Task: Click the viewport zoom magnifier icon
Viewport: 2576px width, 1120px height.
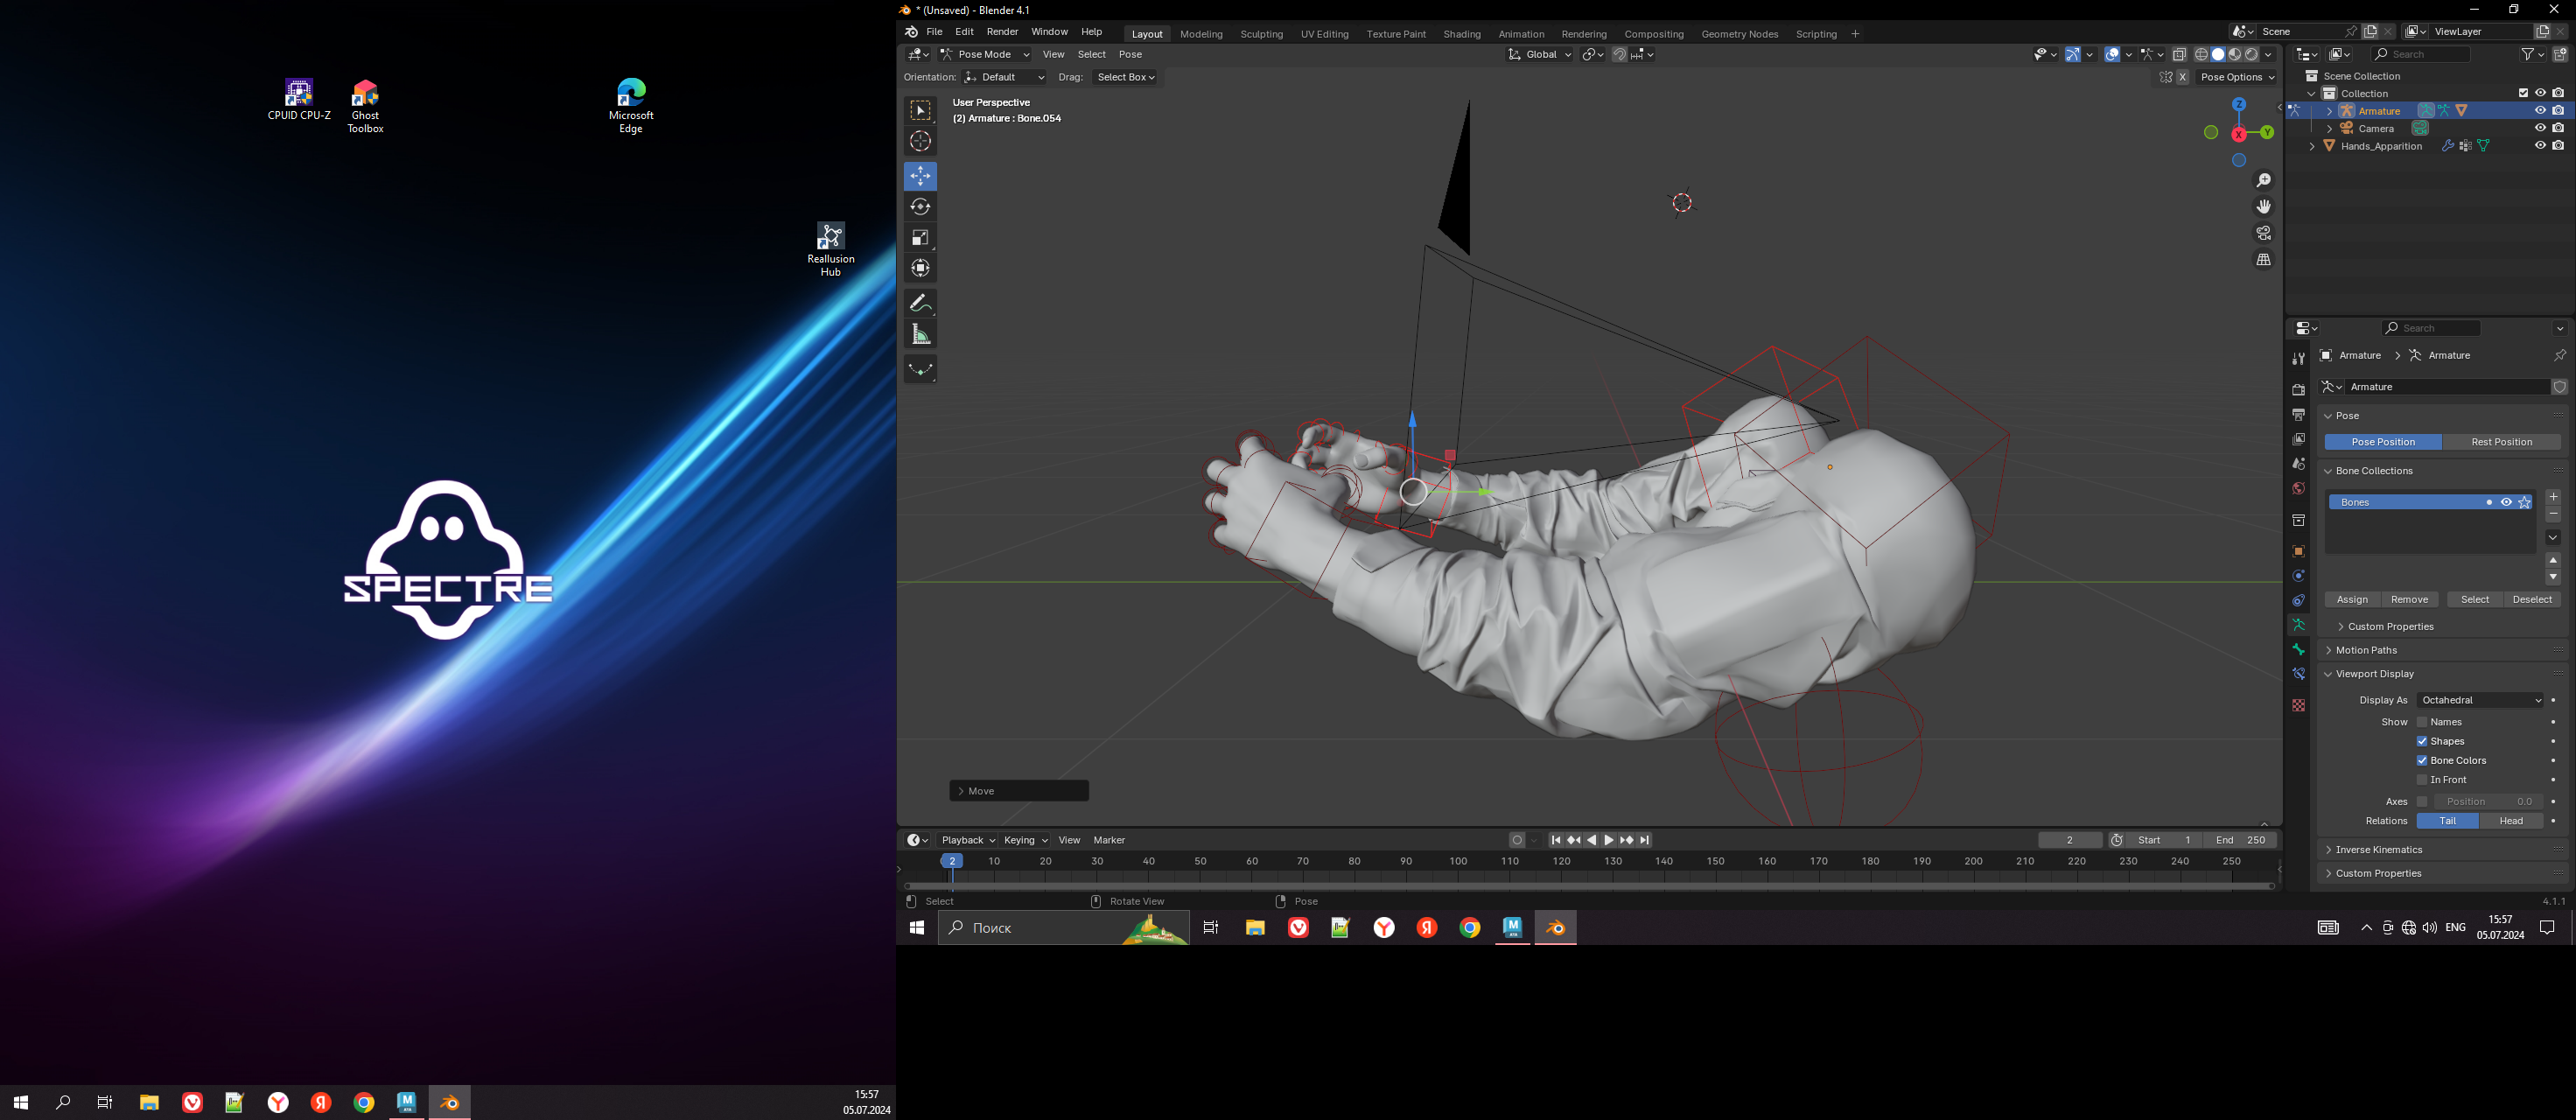Action: [x=2264, y=180]
